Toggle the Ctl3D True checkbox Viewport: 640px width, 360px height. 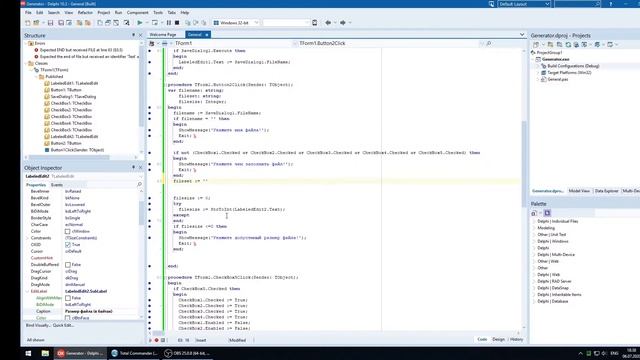click(68, 245)
